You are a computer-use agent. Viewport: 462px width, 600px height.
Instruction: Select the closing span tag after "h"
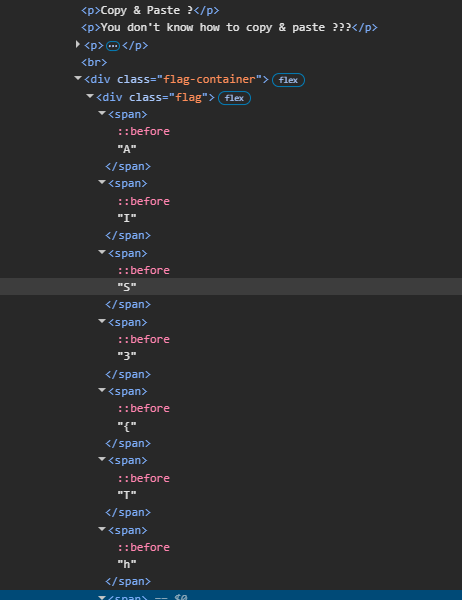[x=128, y=581]
